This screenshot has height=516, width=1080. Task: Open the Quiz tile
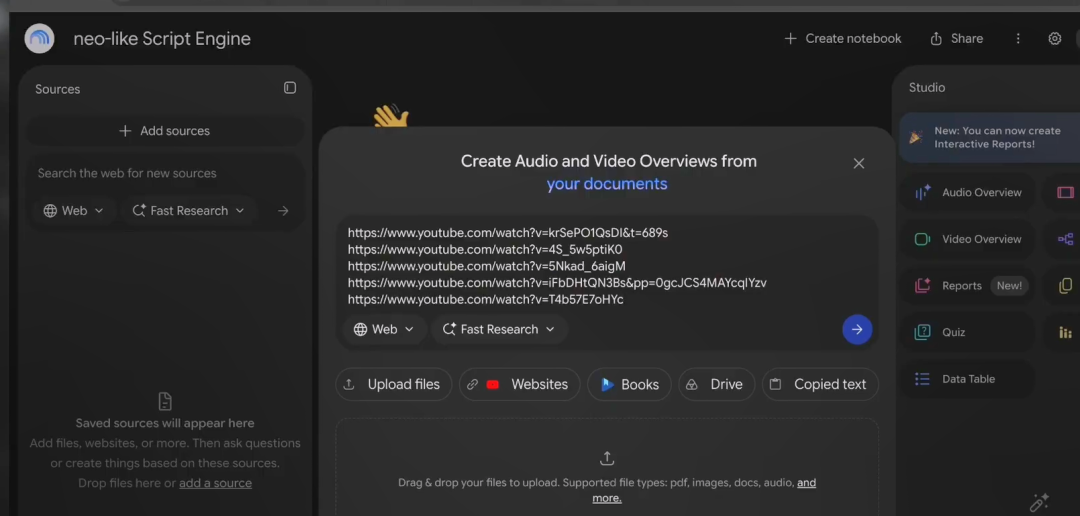(967, 332)
